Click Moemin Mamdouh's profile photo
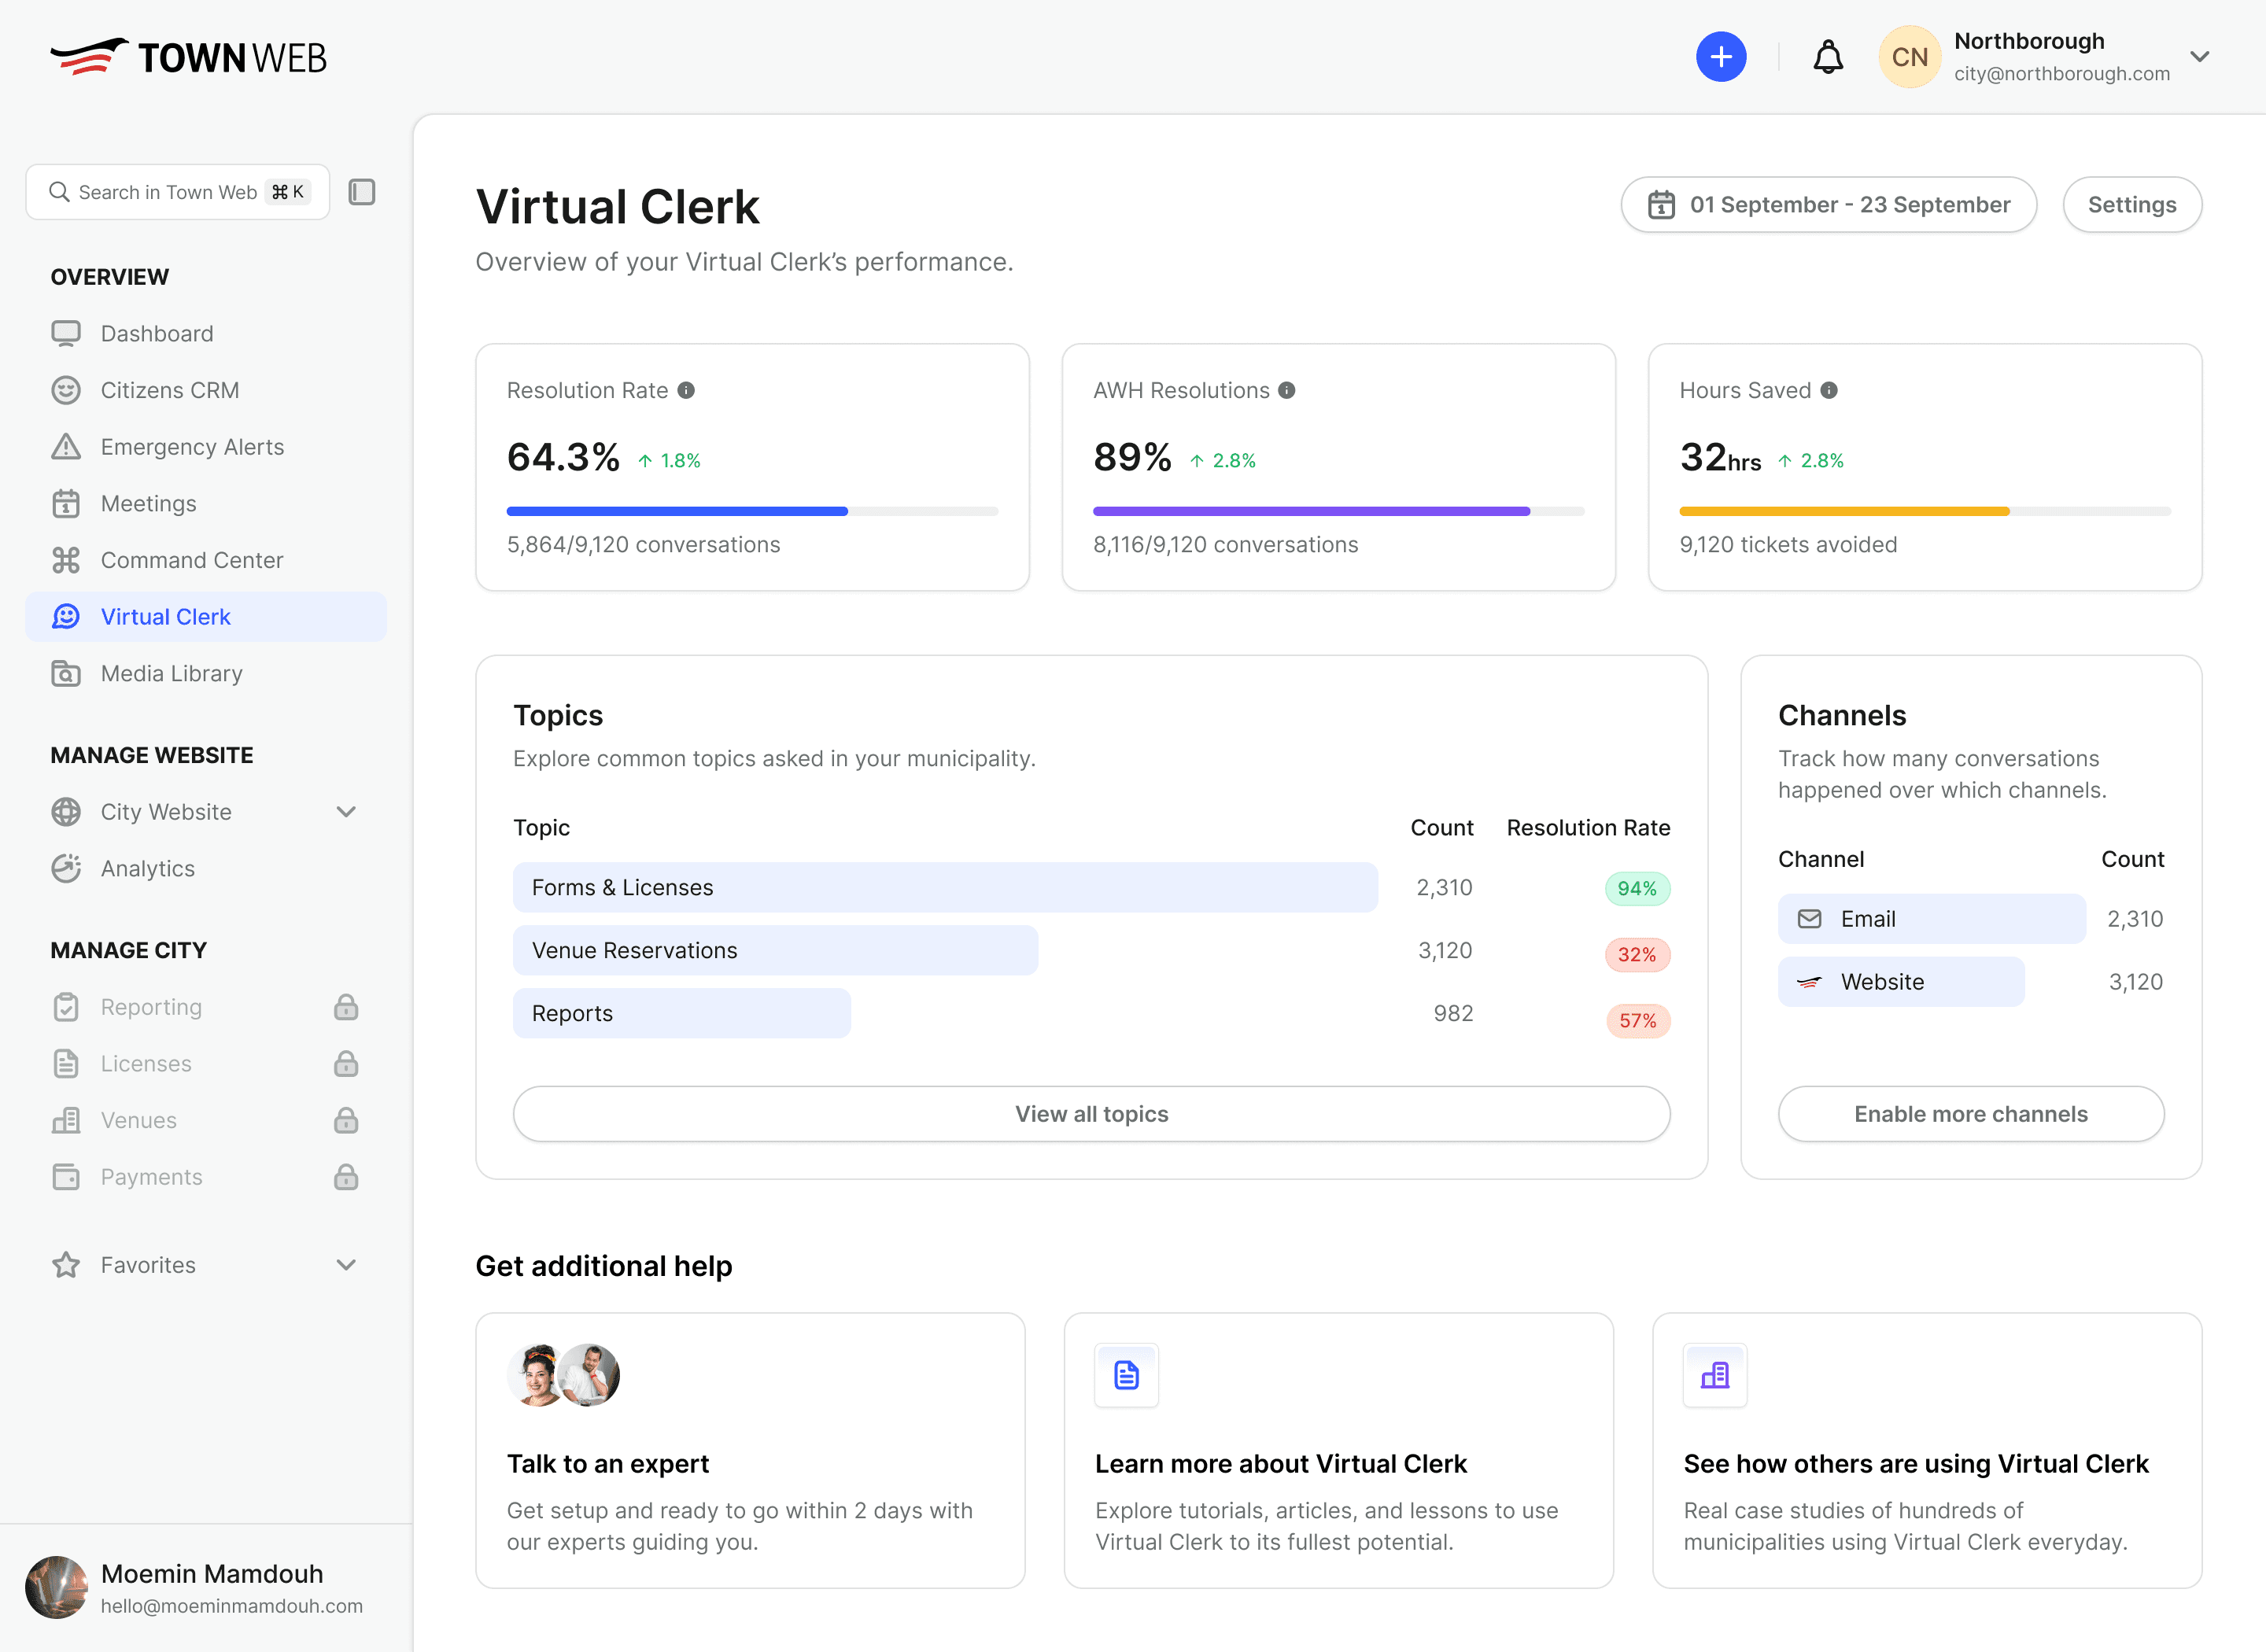 57,1587
